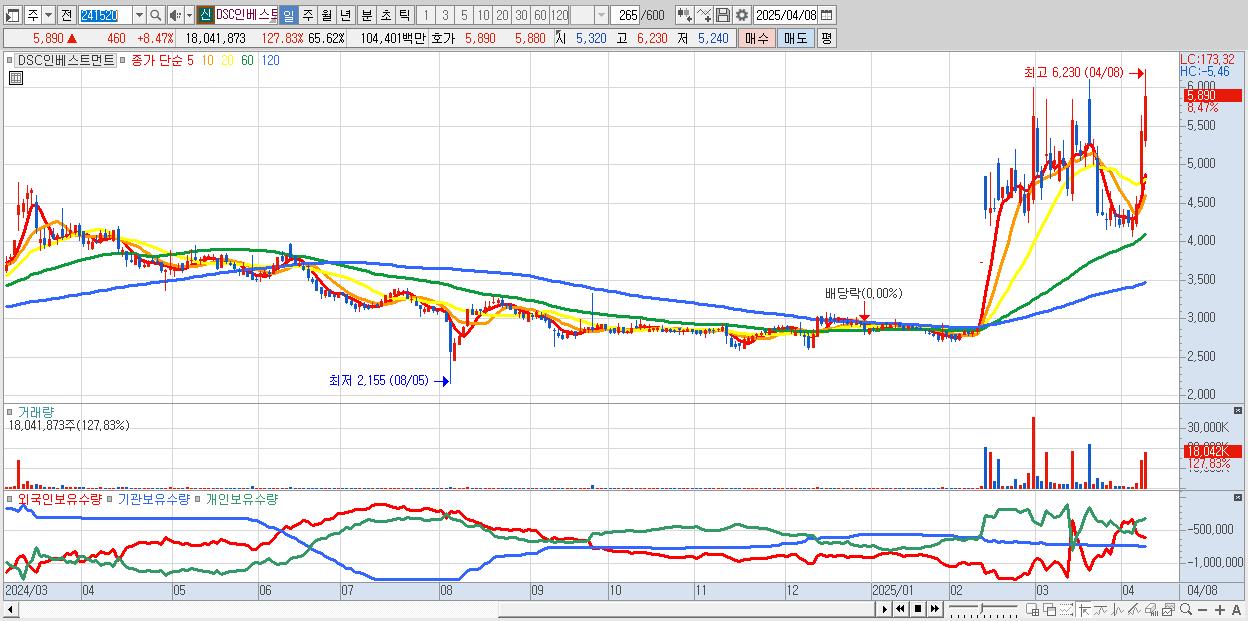The height and width of the screenshot is (621, 1248).
Task: Click the 매수 buy button
Action: (x=757, y=38)
